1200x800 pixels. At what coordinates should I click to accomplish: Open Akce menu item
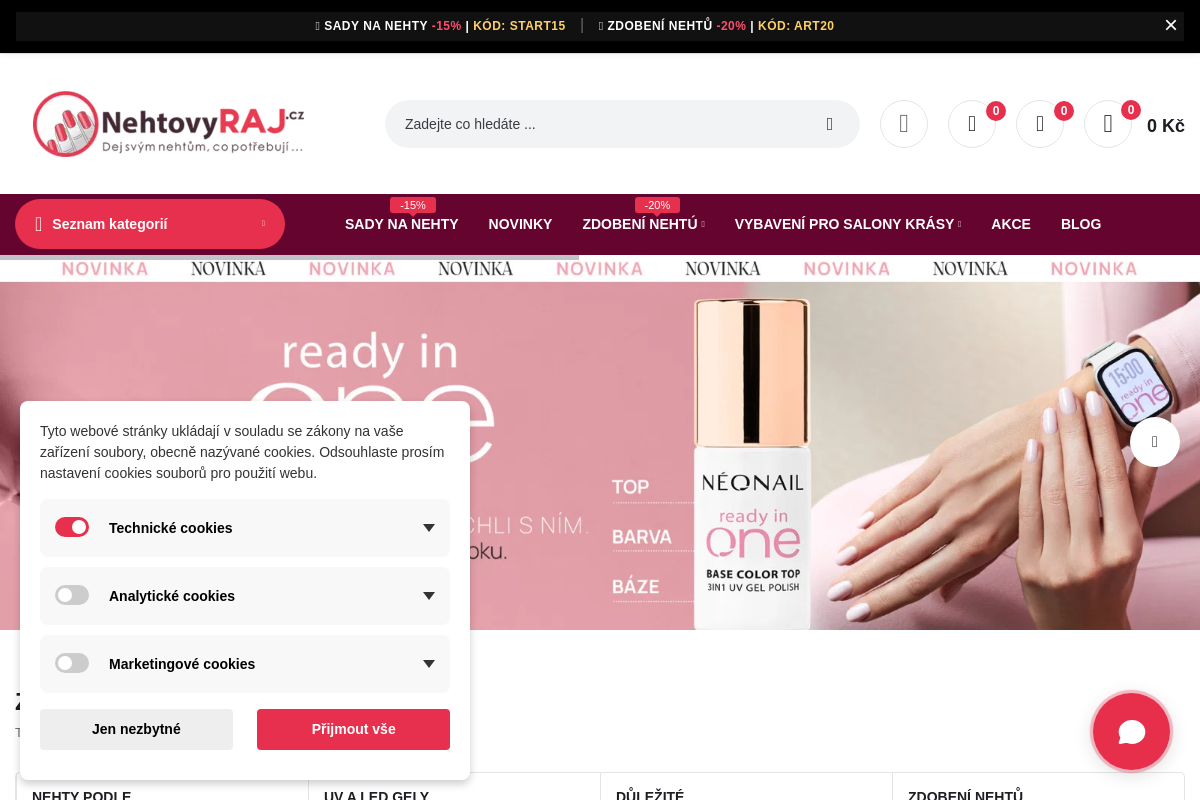(x=1011, y=224)
